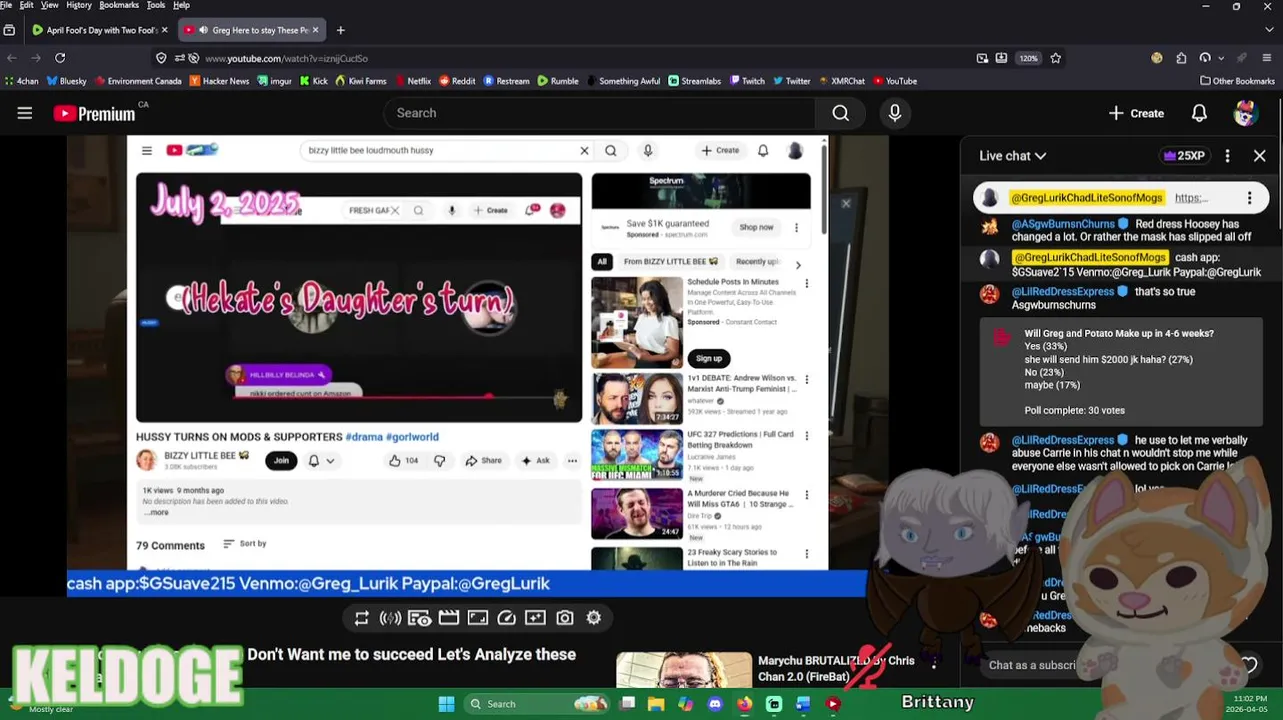The width and height of the screenshot is (1283, 720).
Task: Clear the 'bizzy little bee loudmouth hussy' search text
Action: click(x=584, y=151)
